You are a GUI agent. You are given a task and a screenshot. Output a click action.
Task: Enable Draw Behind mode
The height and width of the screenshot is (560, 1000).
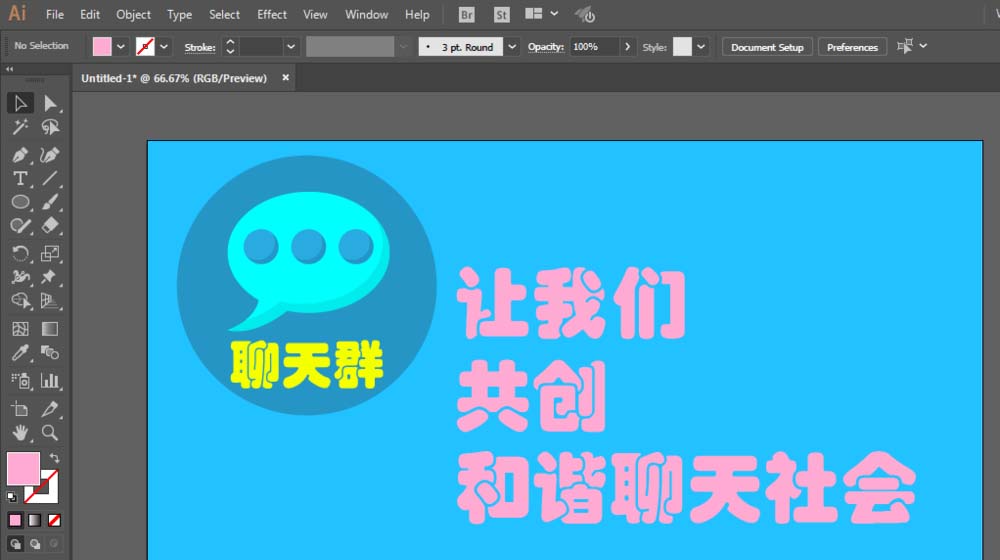pyautogui.click(x=35, y=544)
